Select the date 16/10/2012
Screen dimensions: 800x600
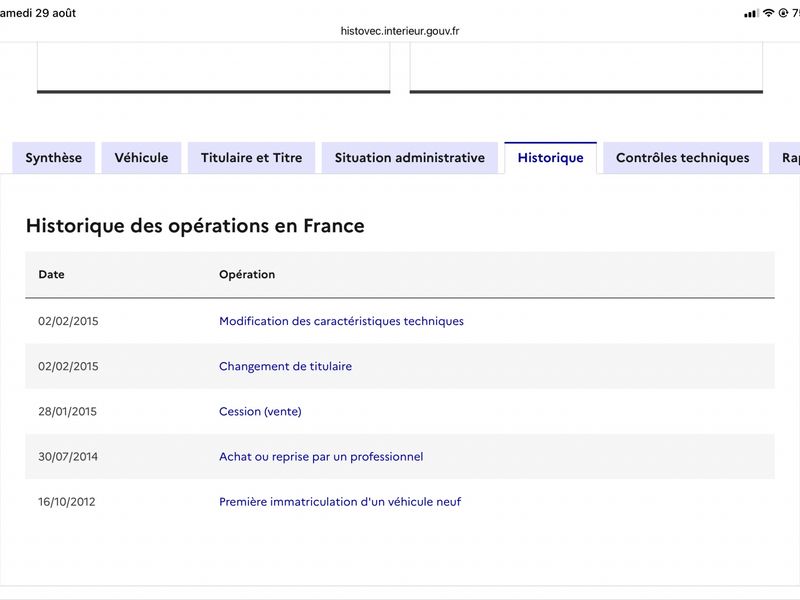(67, 502)
